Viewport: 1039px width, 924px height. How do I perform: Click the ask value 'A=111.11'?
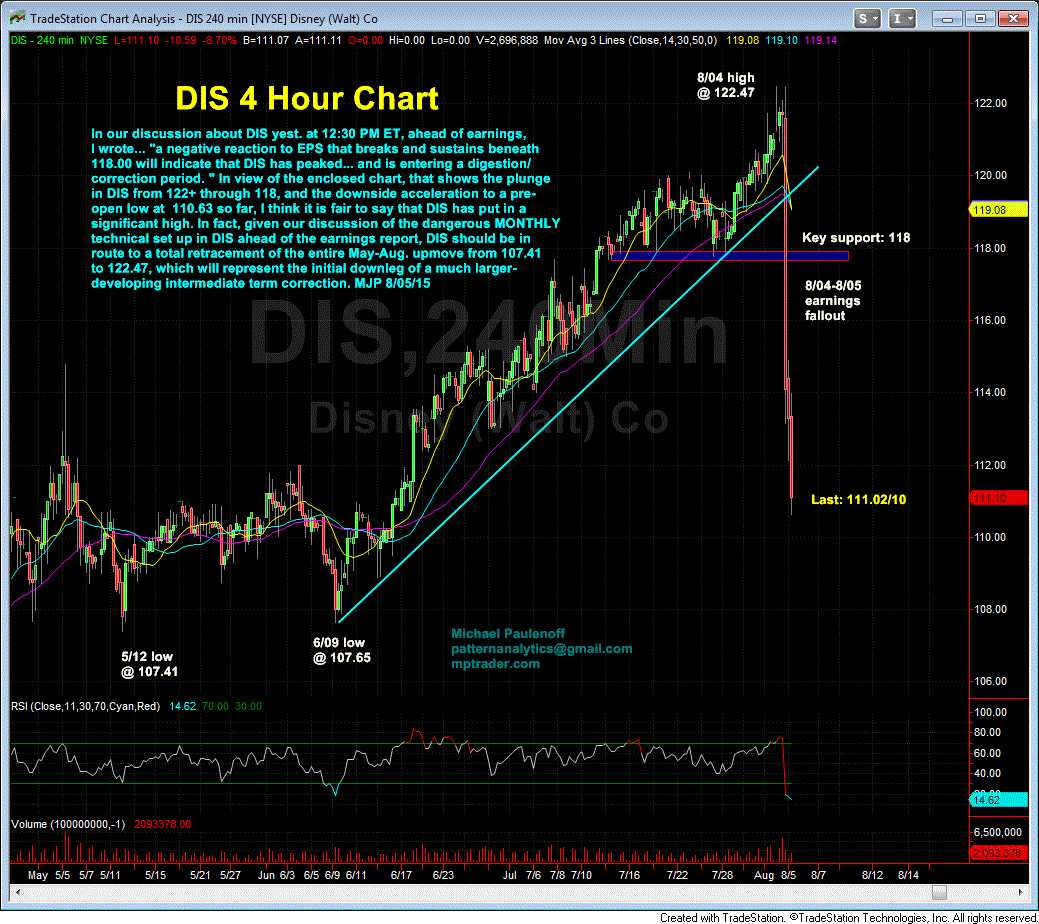tap(318, 40)
